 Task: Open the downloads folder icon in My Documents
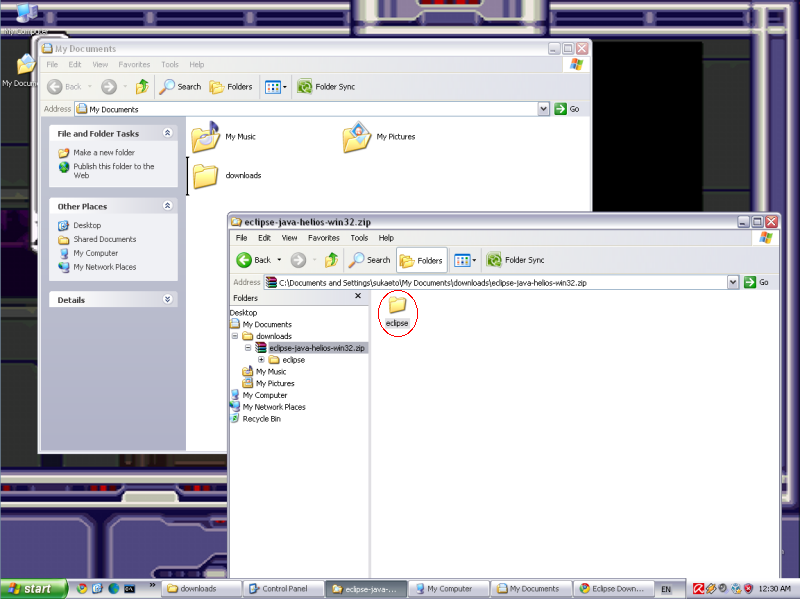[x=206, y=176]
